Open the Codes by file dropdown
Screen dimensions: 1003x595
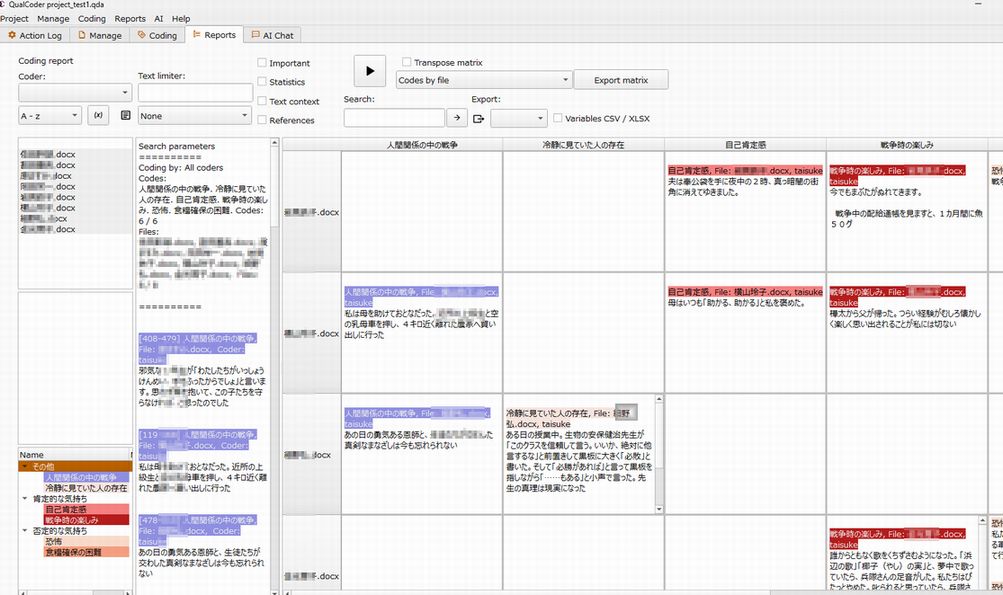point(484,80)
